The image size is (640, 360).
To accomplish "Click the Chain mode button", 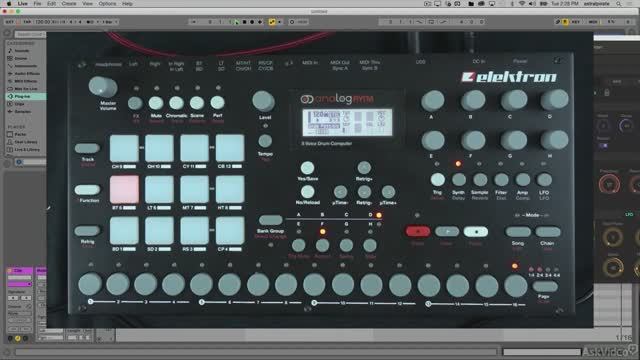I will tap(547, 232).
